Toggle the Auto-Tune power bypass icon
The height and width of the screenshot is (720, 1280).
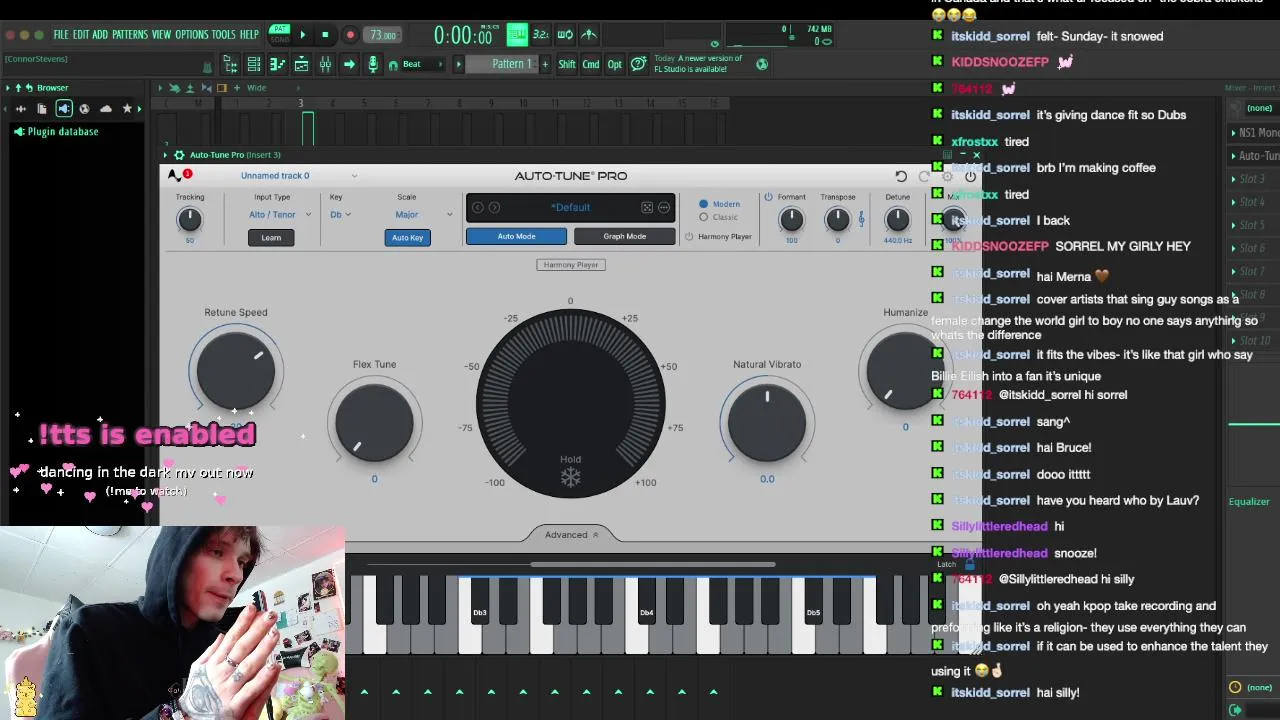tap(970, 176)
